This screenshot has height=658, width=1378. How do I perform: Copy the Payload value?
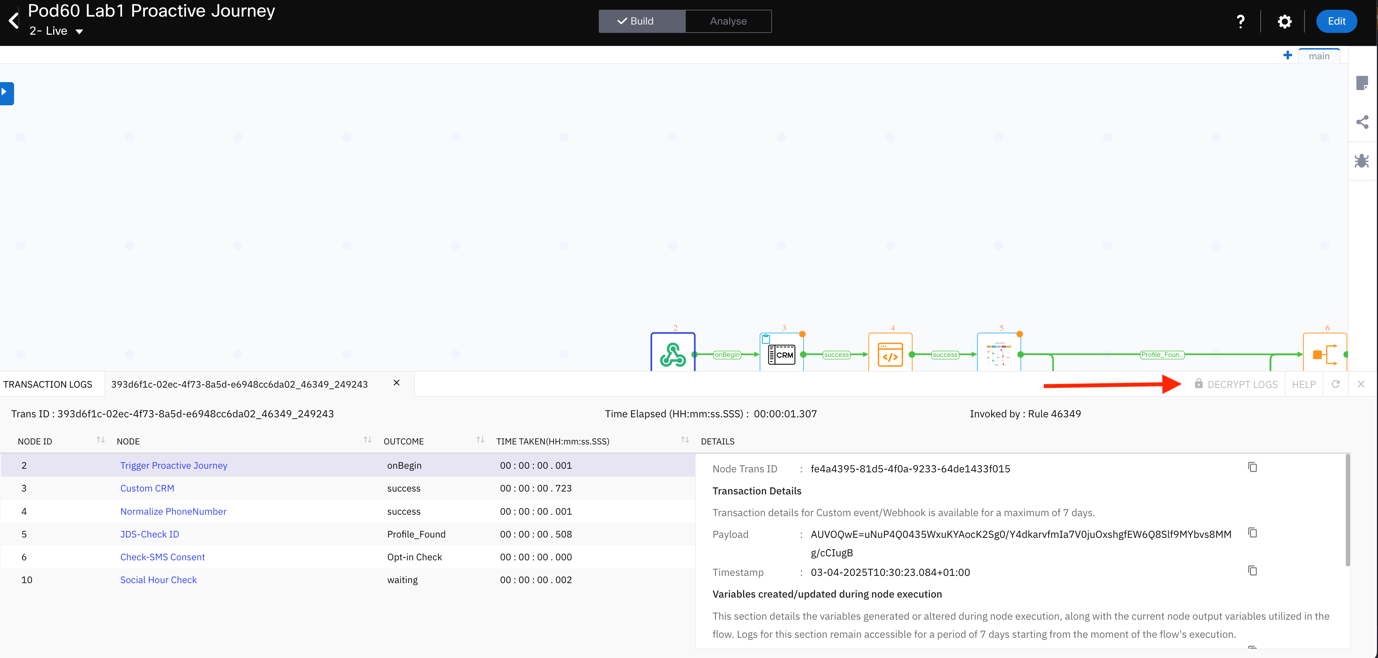1252,533
